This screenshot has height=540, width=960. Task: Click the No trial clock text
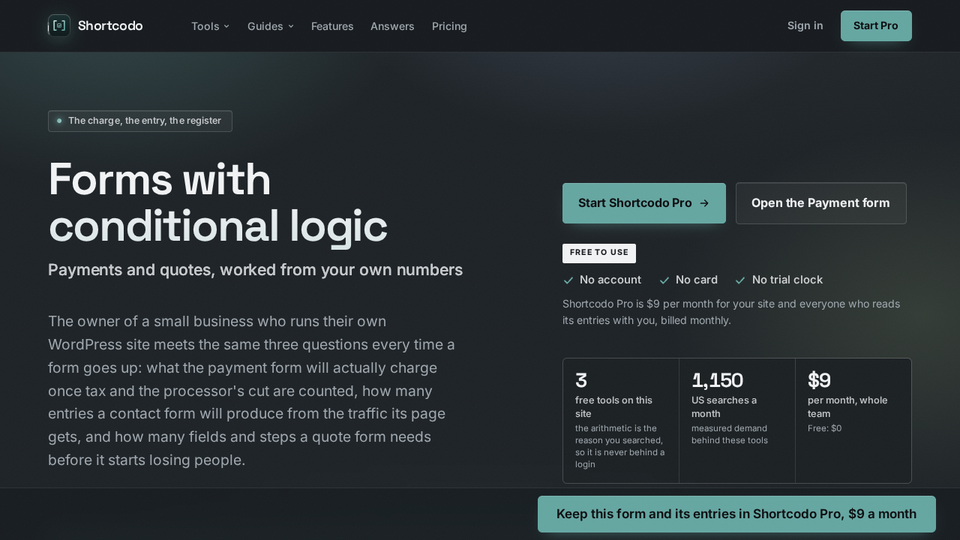pyautogui.click(x=787, y=280)
